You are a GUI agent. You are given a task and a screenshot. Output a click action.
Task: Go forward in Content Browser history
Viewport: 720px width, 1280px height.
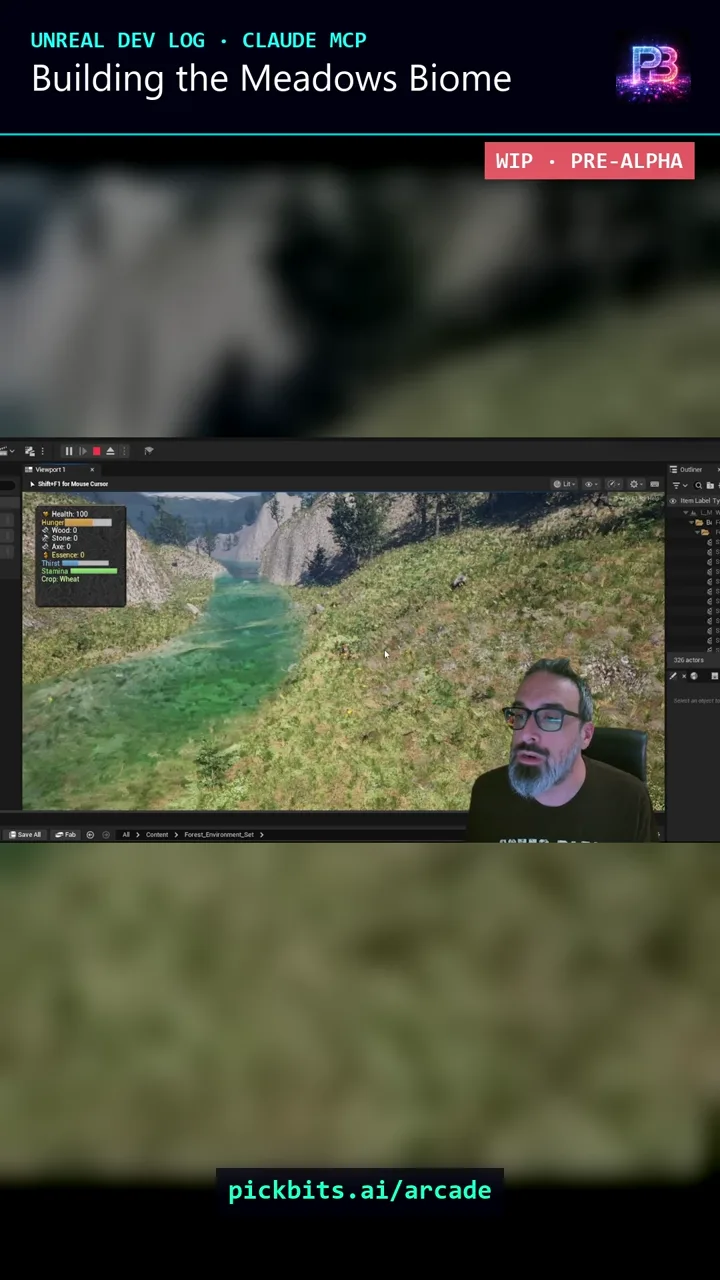(x=105, y=834)
